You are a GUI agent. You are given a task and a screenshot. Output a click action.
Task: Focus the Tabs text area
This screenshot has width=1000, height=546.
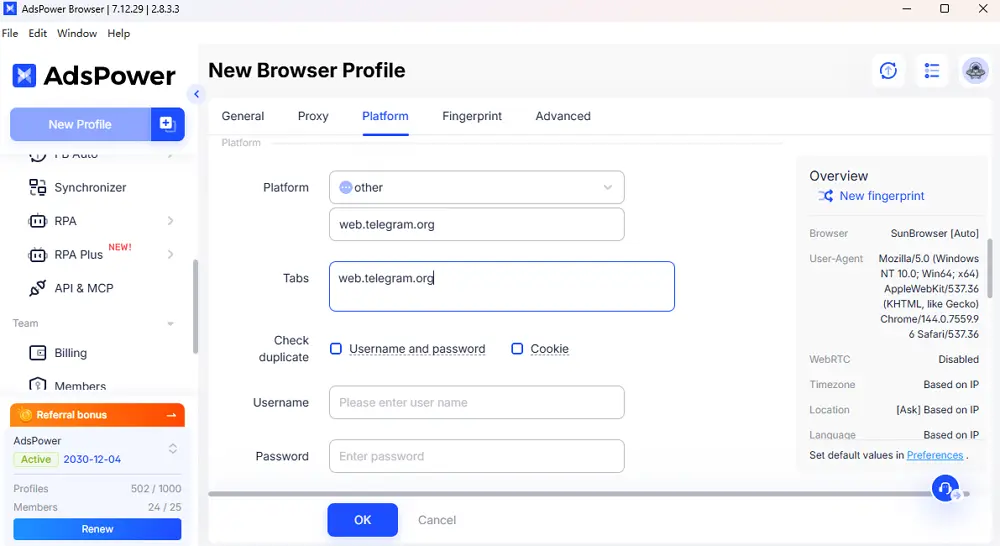502,286
